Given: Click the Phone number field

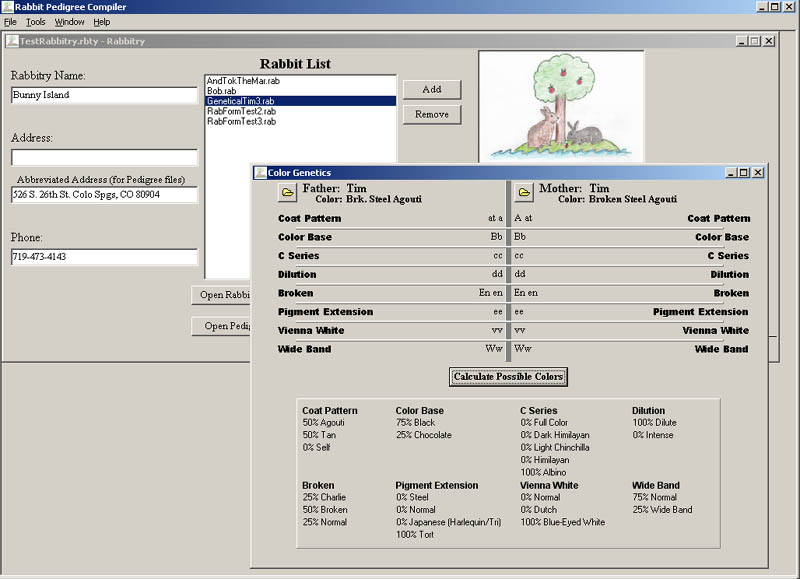Looking at the screenshot, I should tap(104, 258).
